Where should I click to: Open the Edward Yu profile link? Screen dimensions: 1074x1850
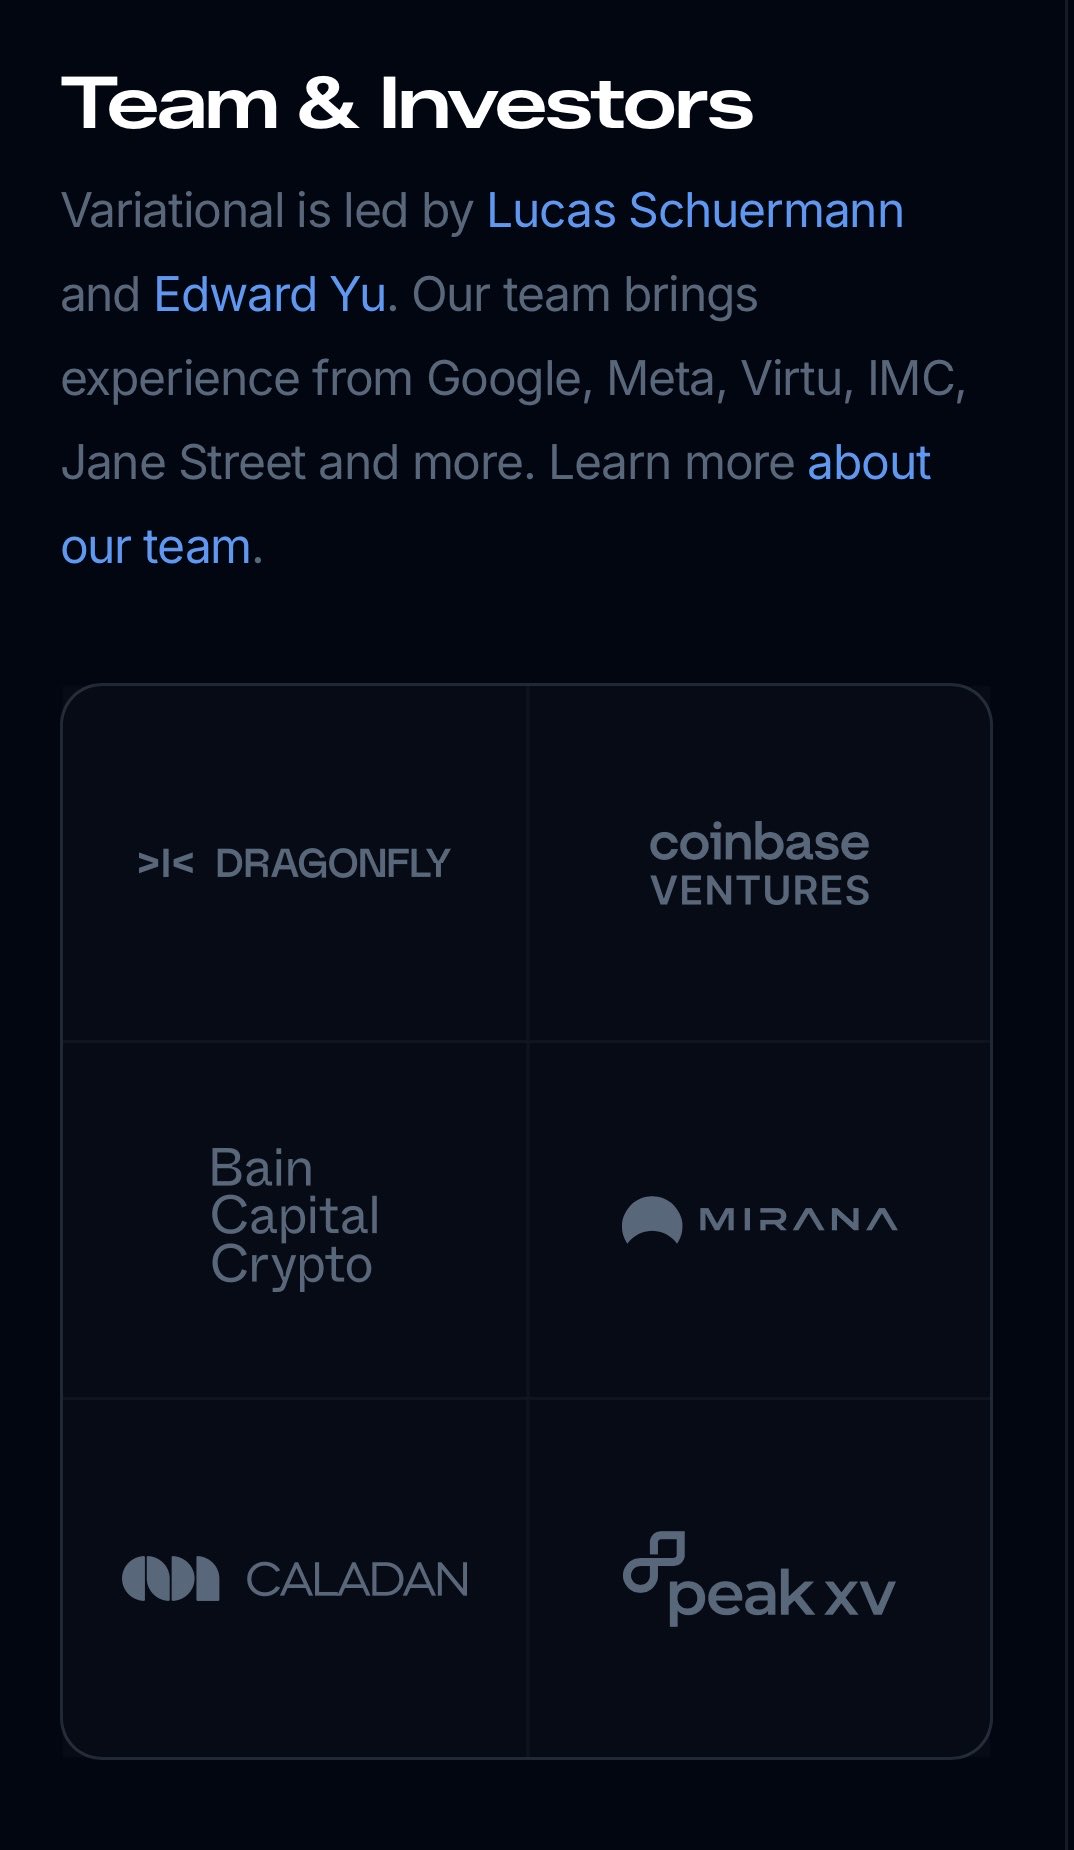coord(270,295)
